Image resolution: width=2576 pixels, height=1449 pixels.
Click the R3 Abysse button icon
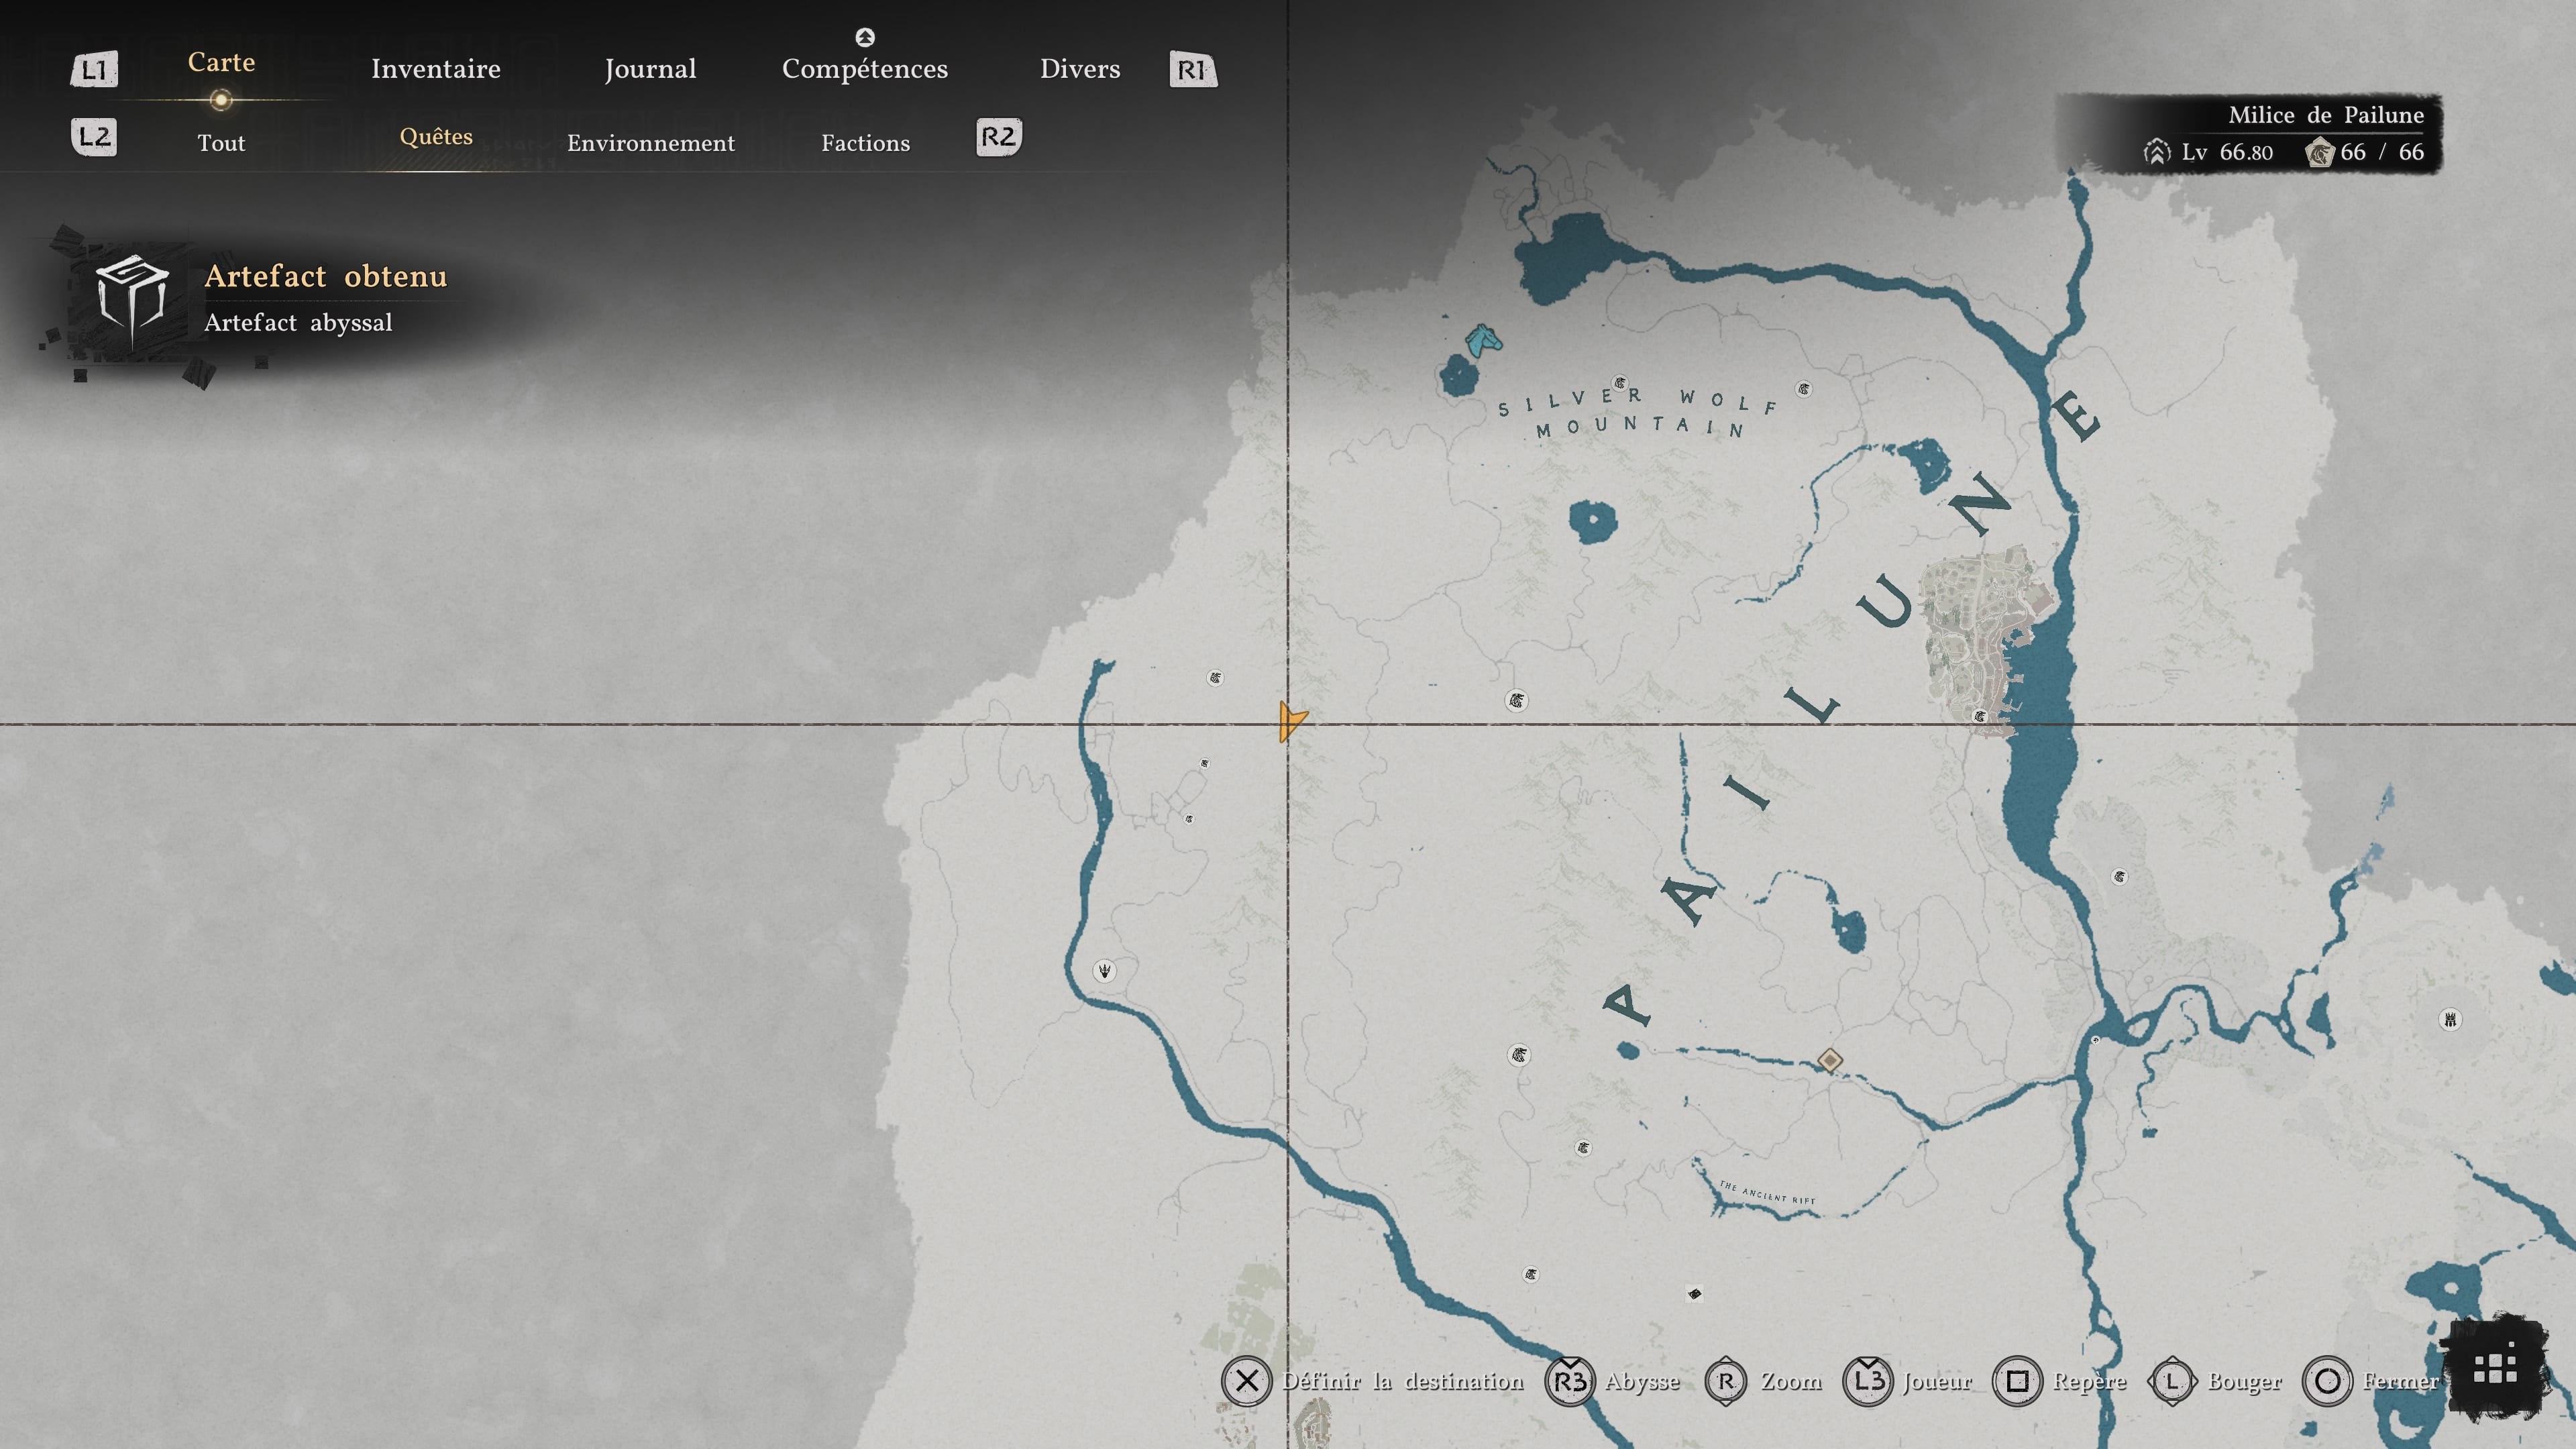point(1570,1381)
